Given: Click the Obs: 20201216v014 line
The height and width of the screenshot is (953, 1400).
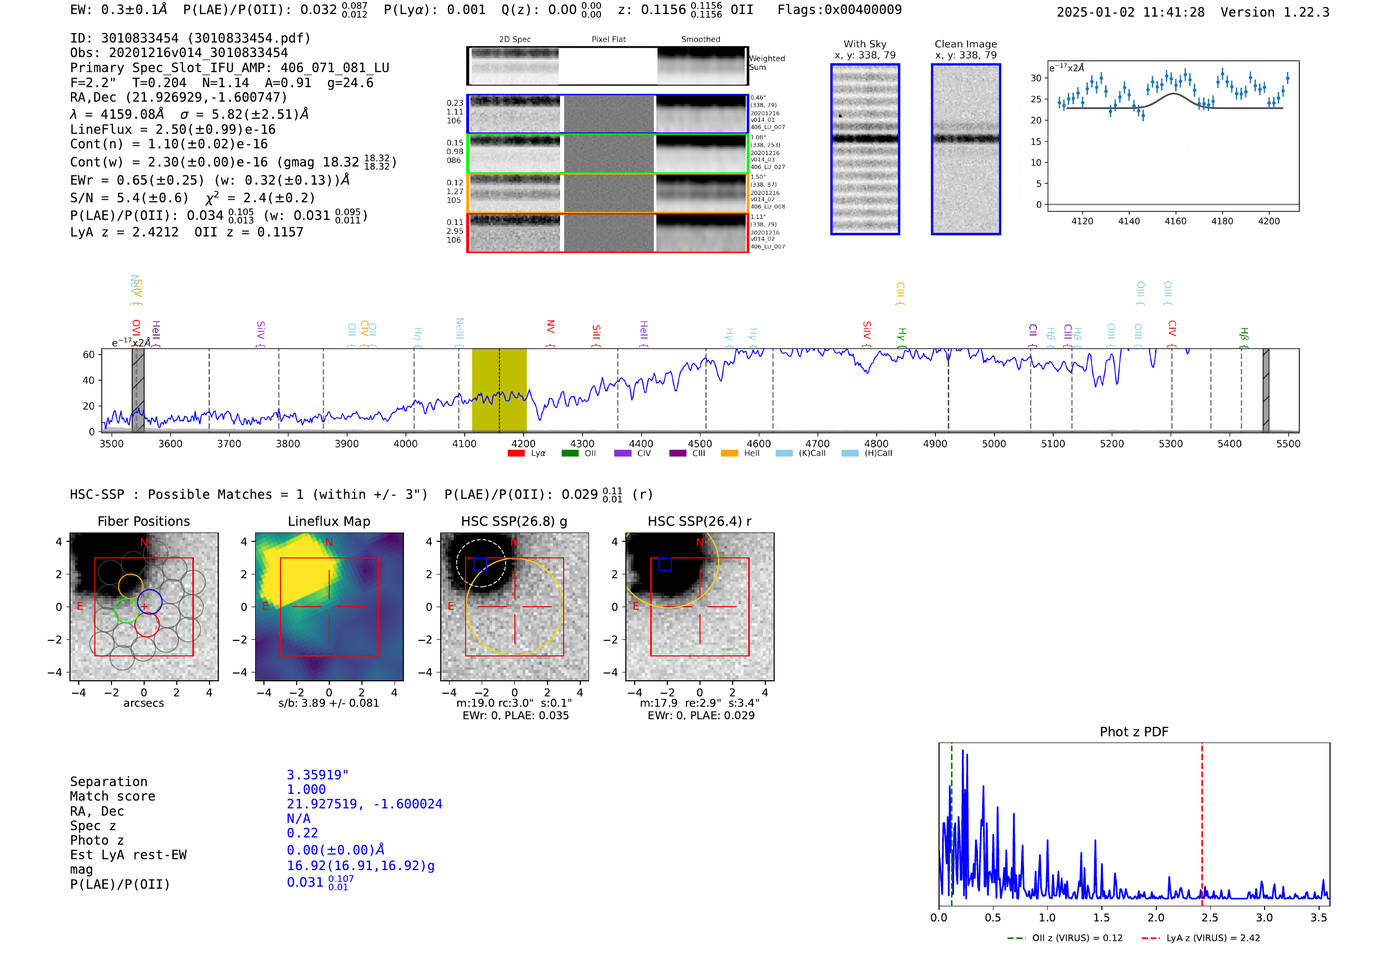Looking at the screenshot, I should coord(179,53).
